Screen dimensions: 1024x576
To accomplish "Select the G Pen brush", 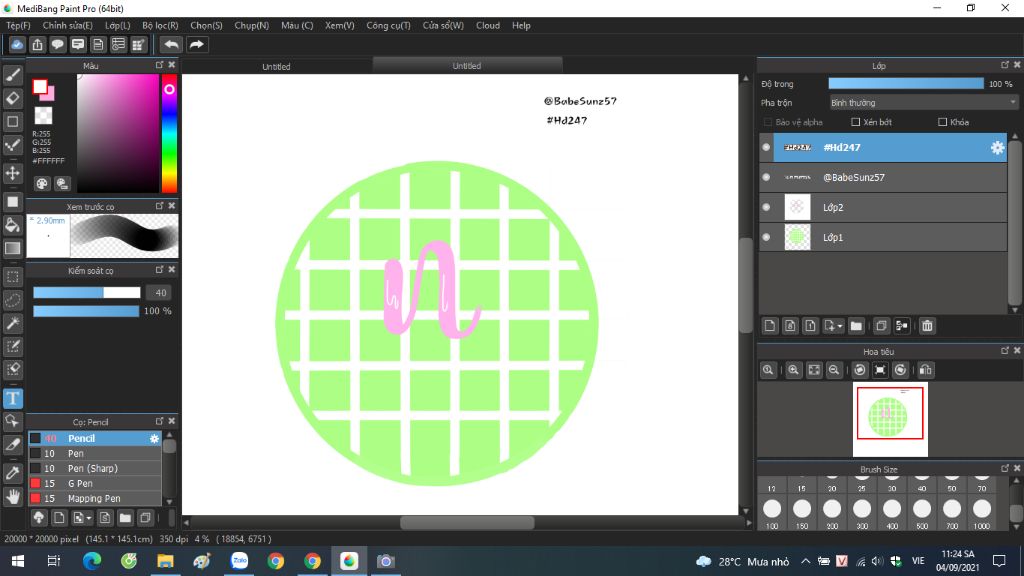I will point(94,483).
